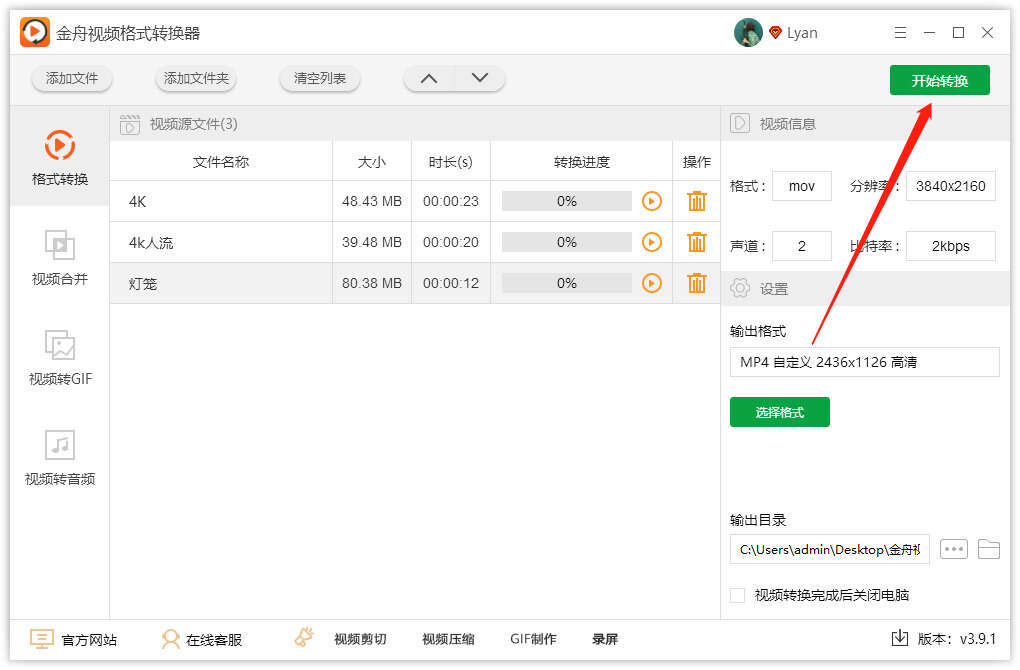
Task: Click the 添加文件 button
Action: pyautogui.click(x=72, y=79)
